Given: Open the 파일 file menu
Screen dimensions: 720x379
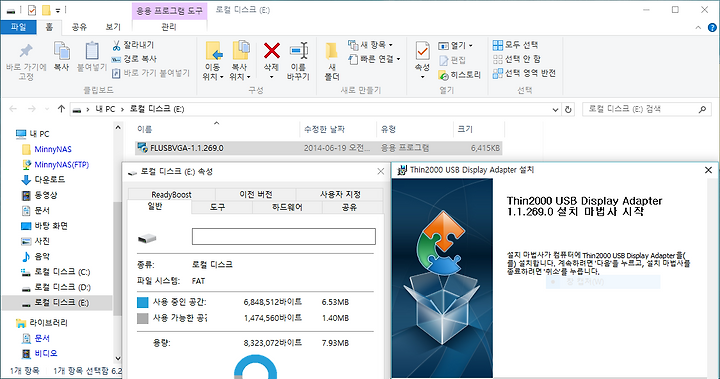Looking at the screenshot, I should 18,27.
